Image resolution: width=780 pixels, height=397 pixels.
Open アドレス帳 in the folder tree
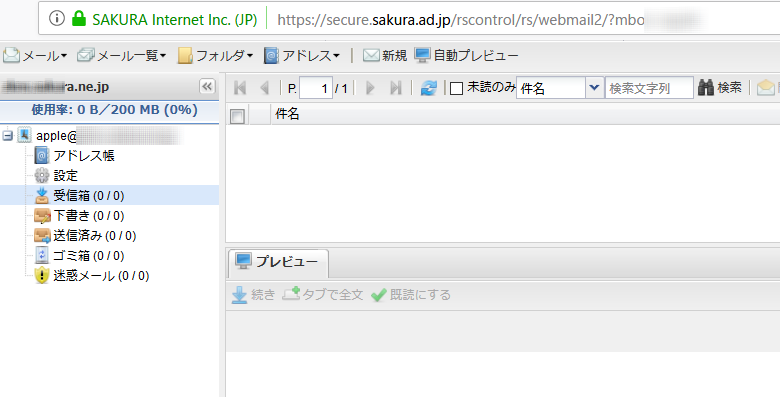click(x=75, y=156)
